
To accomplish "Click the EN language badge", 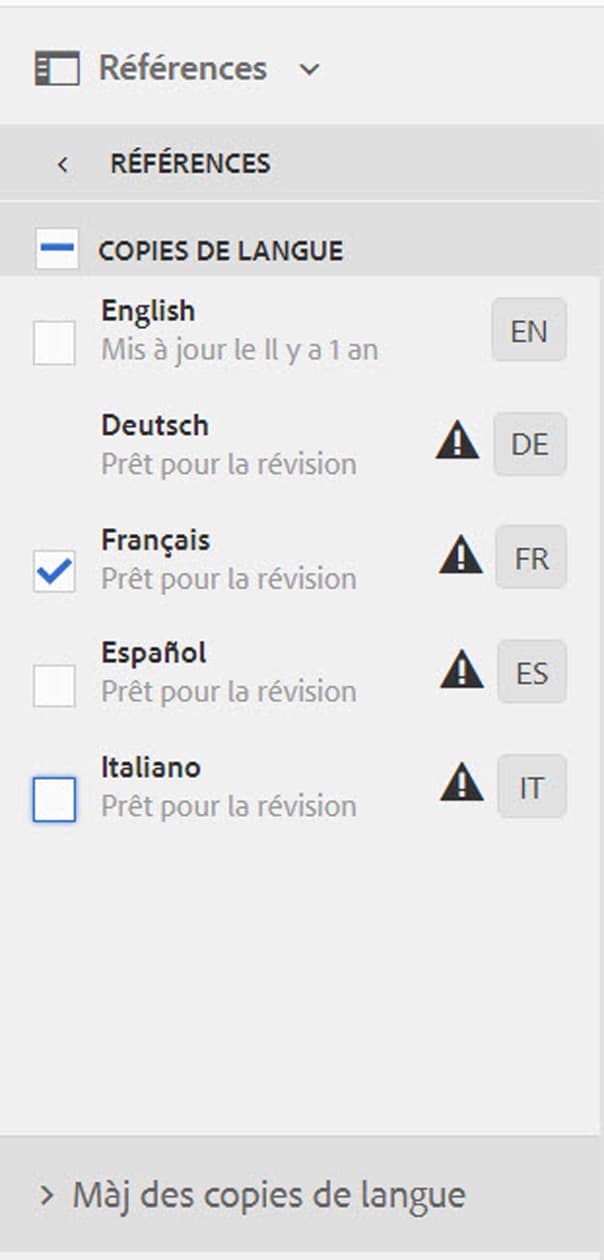I will (x=529, y=330).
